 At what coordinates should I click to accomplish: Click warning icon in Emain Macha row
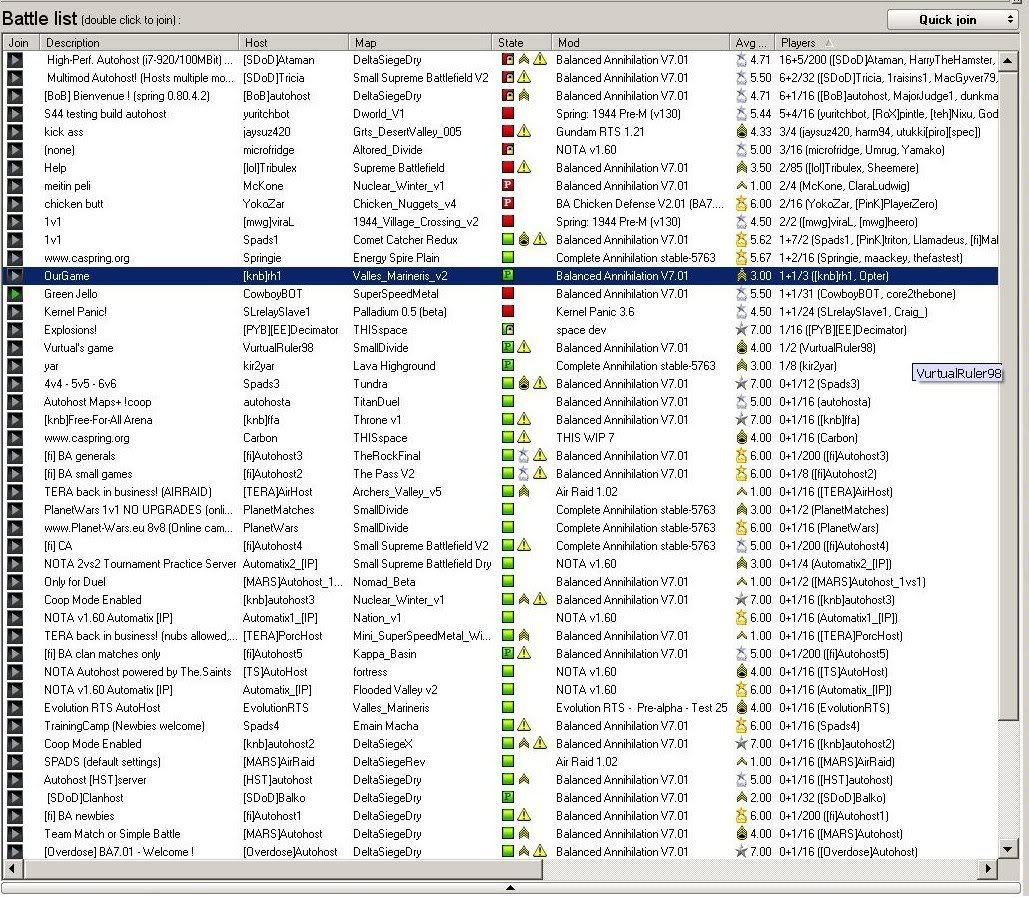[524, 725]
